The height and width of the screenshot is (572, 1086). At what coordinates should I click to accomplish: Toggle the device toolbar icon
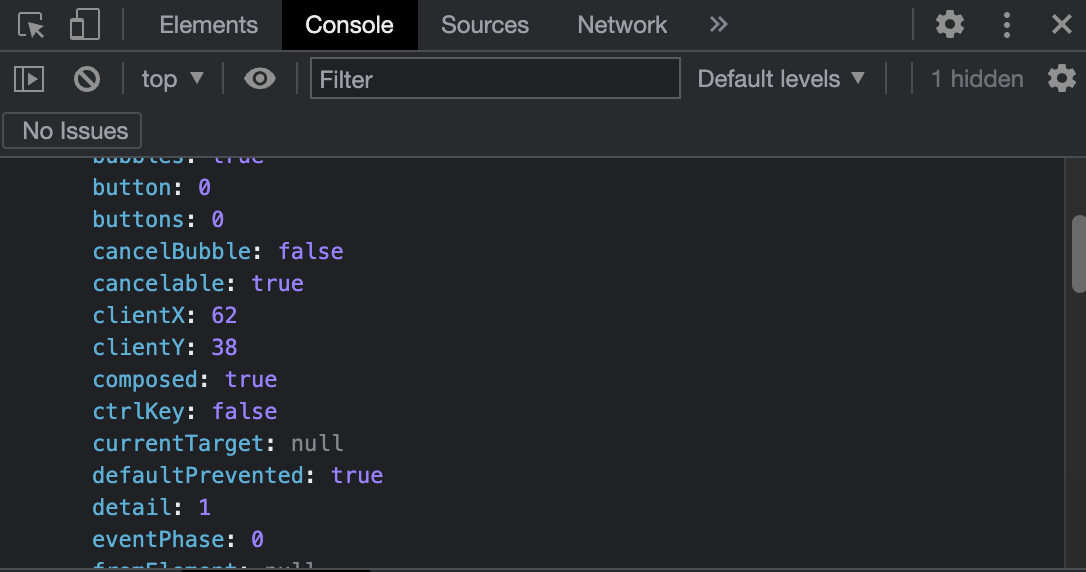click(x=84, y=25)
